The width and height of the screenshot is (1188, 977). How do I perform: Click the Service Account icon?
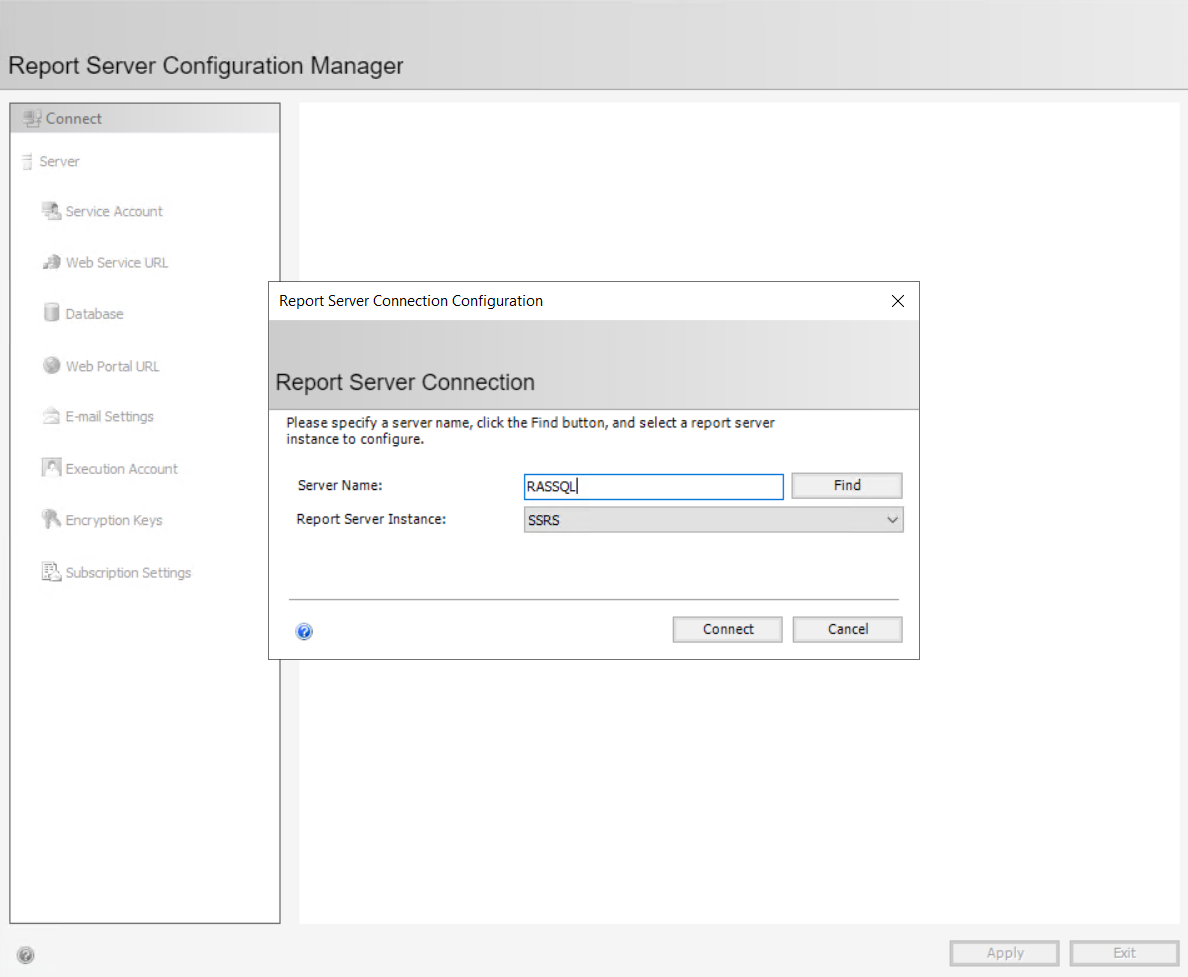point(51,211)
